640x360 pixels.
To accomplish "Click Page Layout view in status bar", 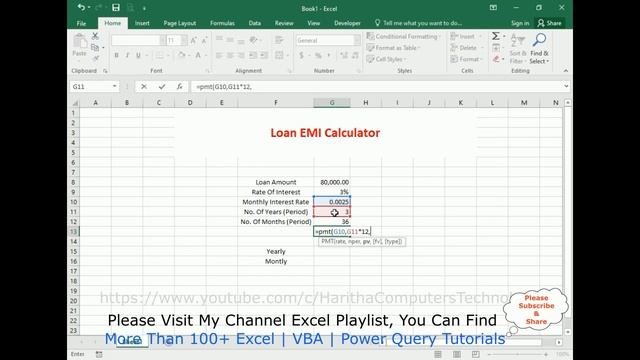I will coord(457,354).
